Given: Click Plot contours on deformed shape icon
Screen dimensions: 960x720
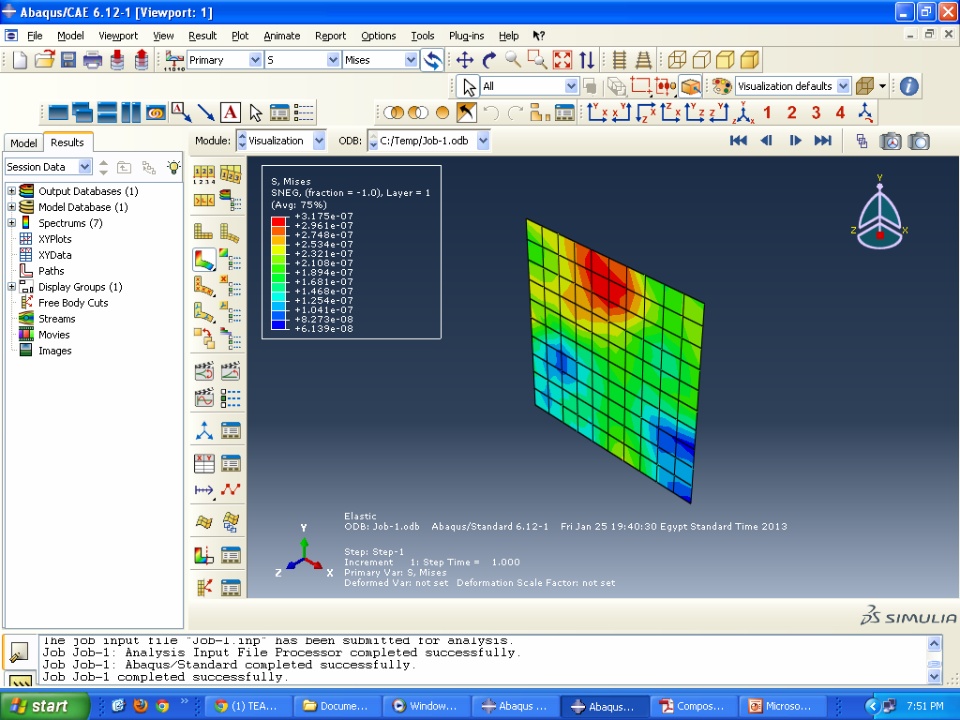Looking at the screenshot, I should [204, 260].
